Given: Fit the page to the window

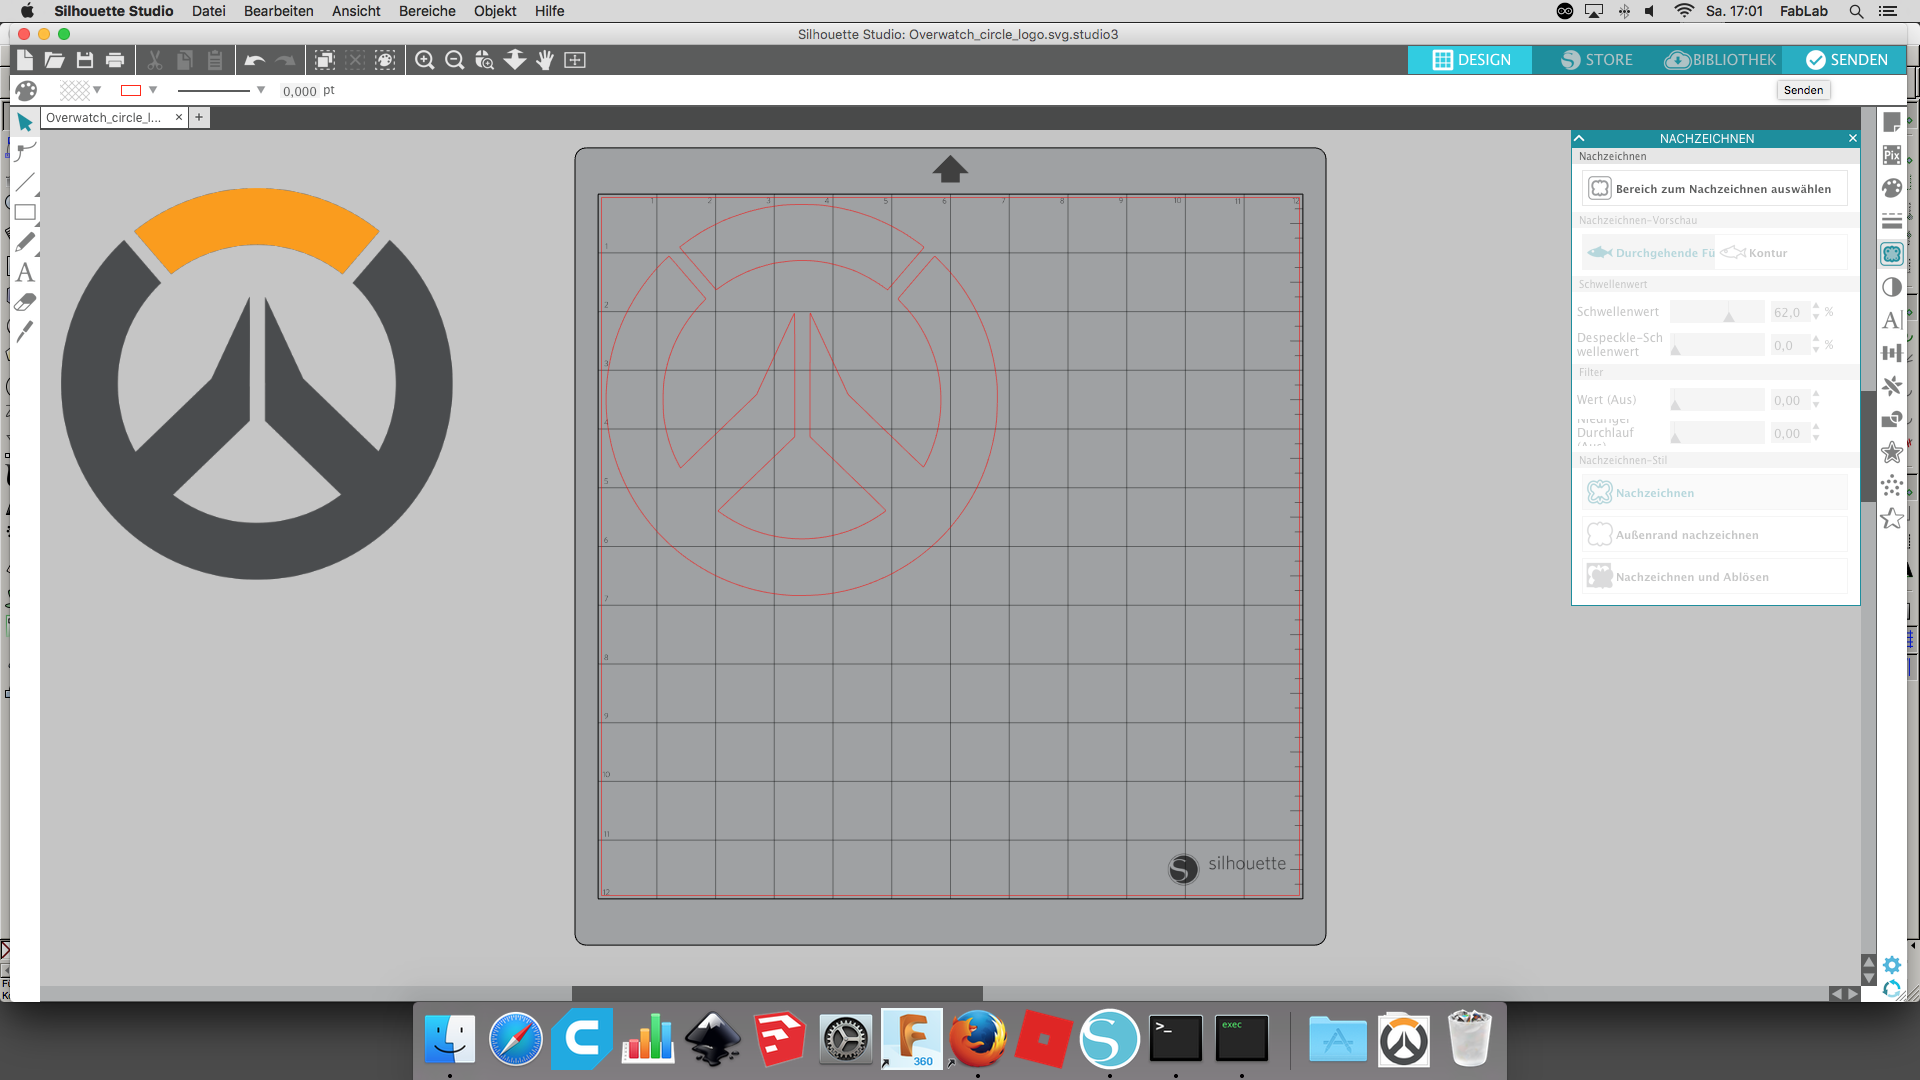Looking at the screenshot, I should pyautogui.click(x=575, y=60).
